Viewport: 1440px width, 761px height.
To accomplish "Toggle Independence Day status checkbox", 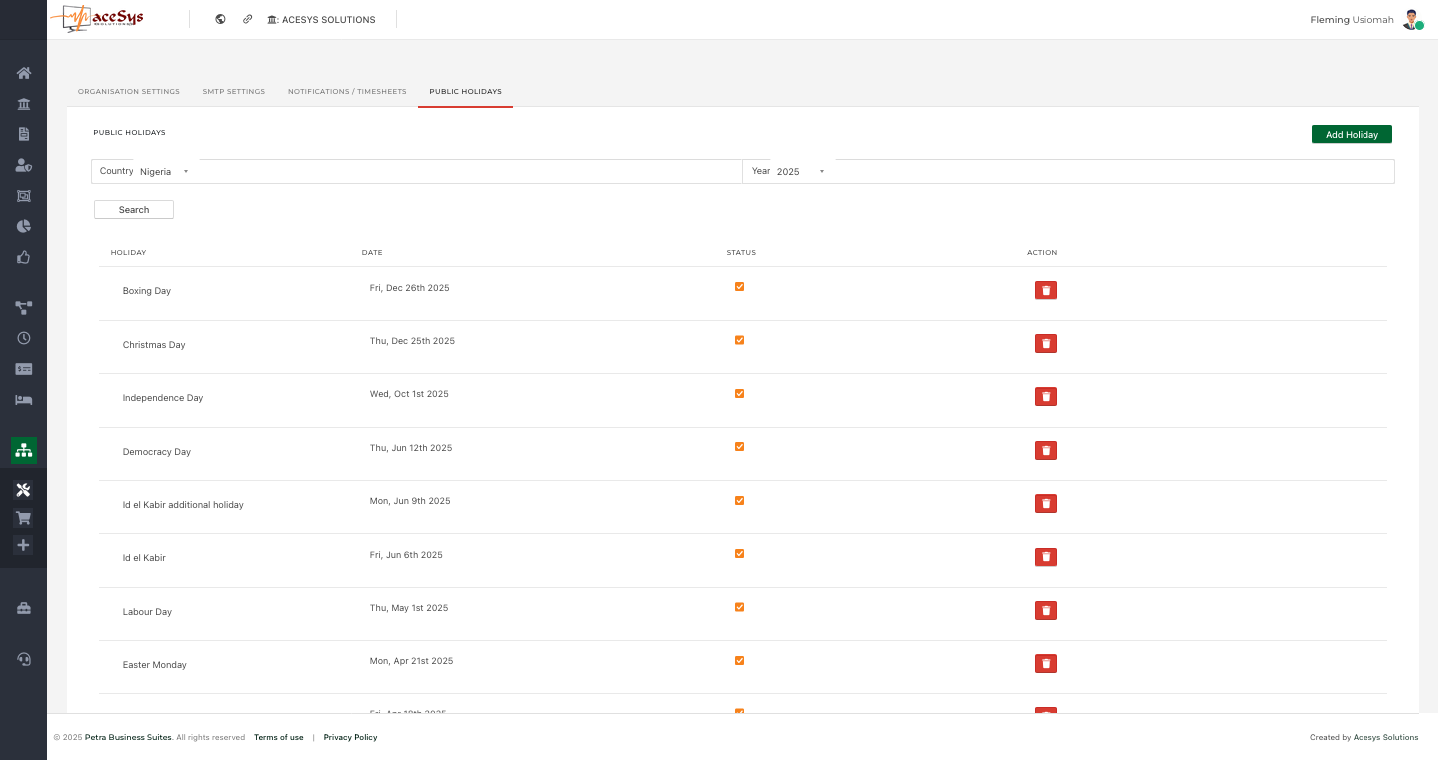I will pos(739,394).
